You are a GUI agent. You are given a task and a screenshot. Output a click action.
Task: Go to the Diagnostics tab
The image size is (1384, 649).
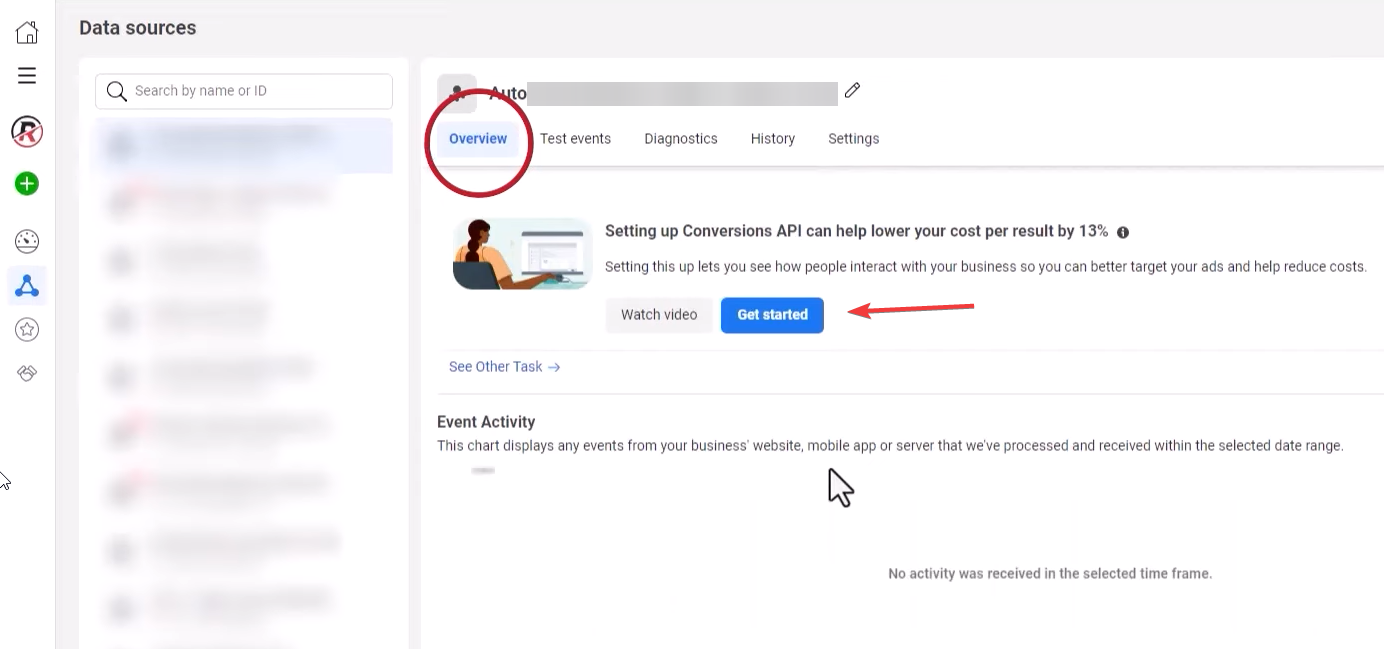click(x=681, y=139)
